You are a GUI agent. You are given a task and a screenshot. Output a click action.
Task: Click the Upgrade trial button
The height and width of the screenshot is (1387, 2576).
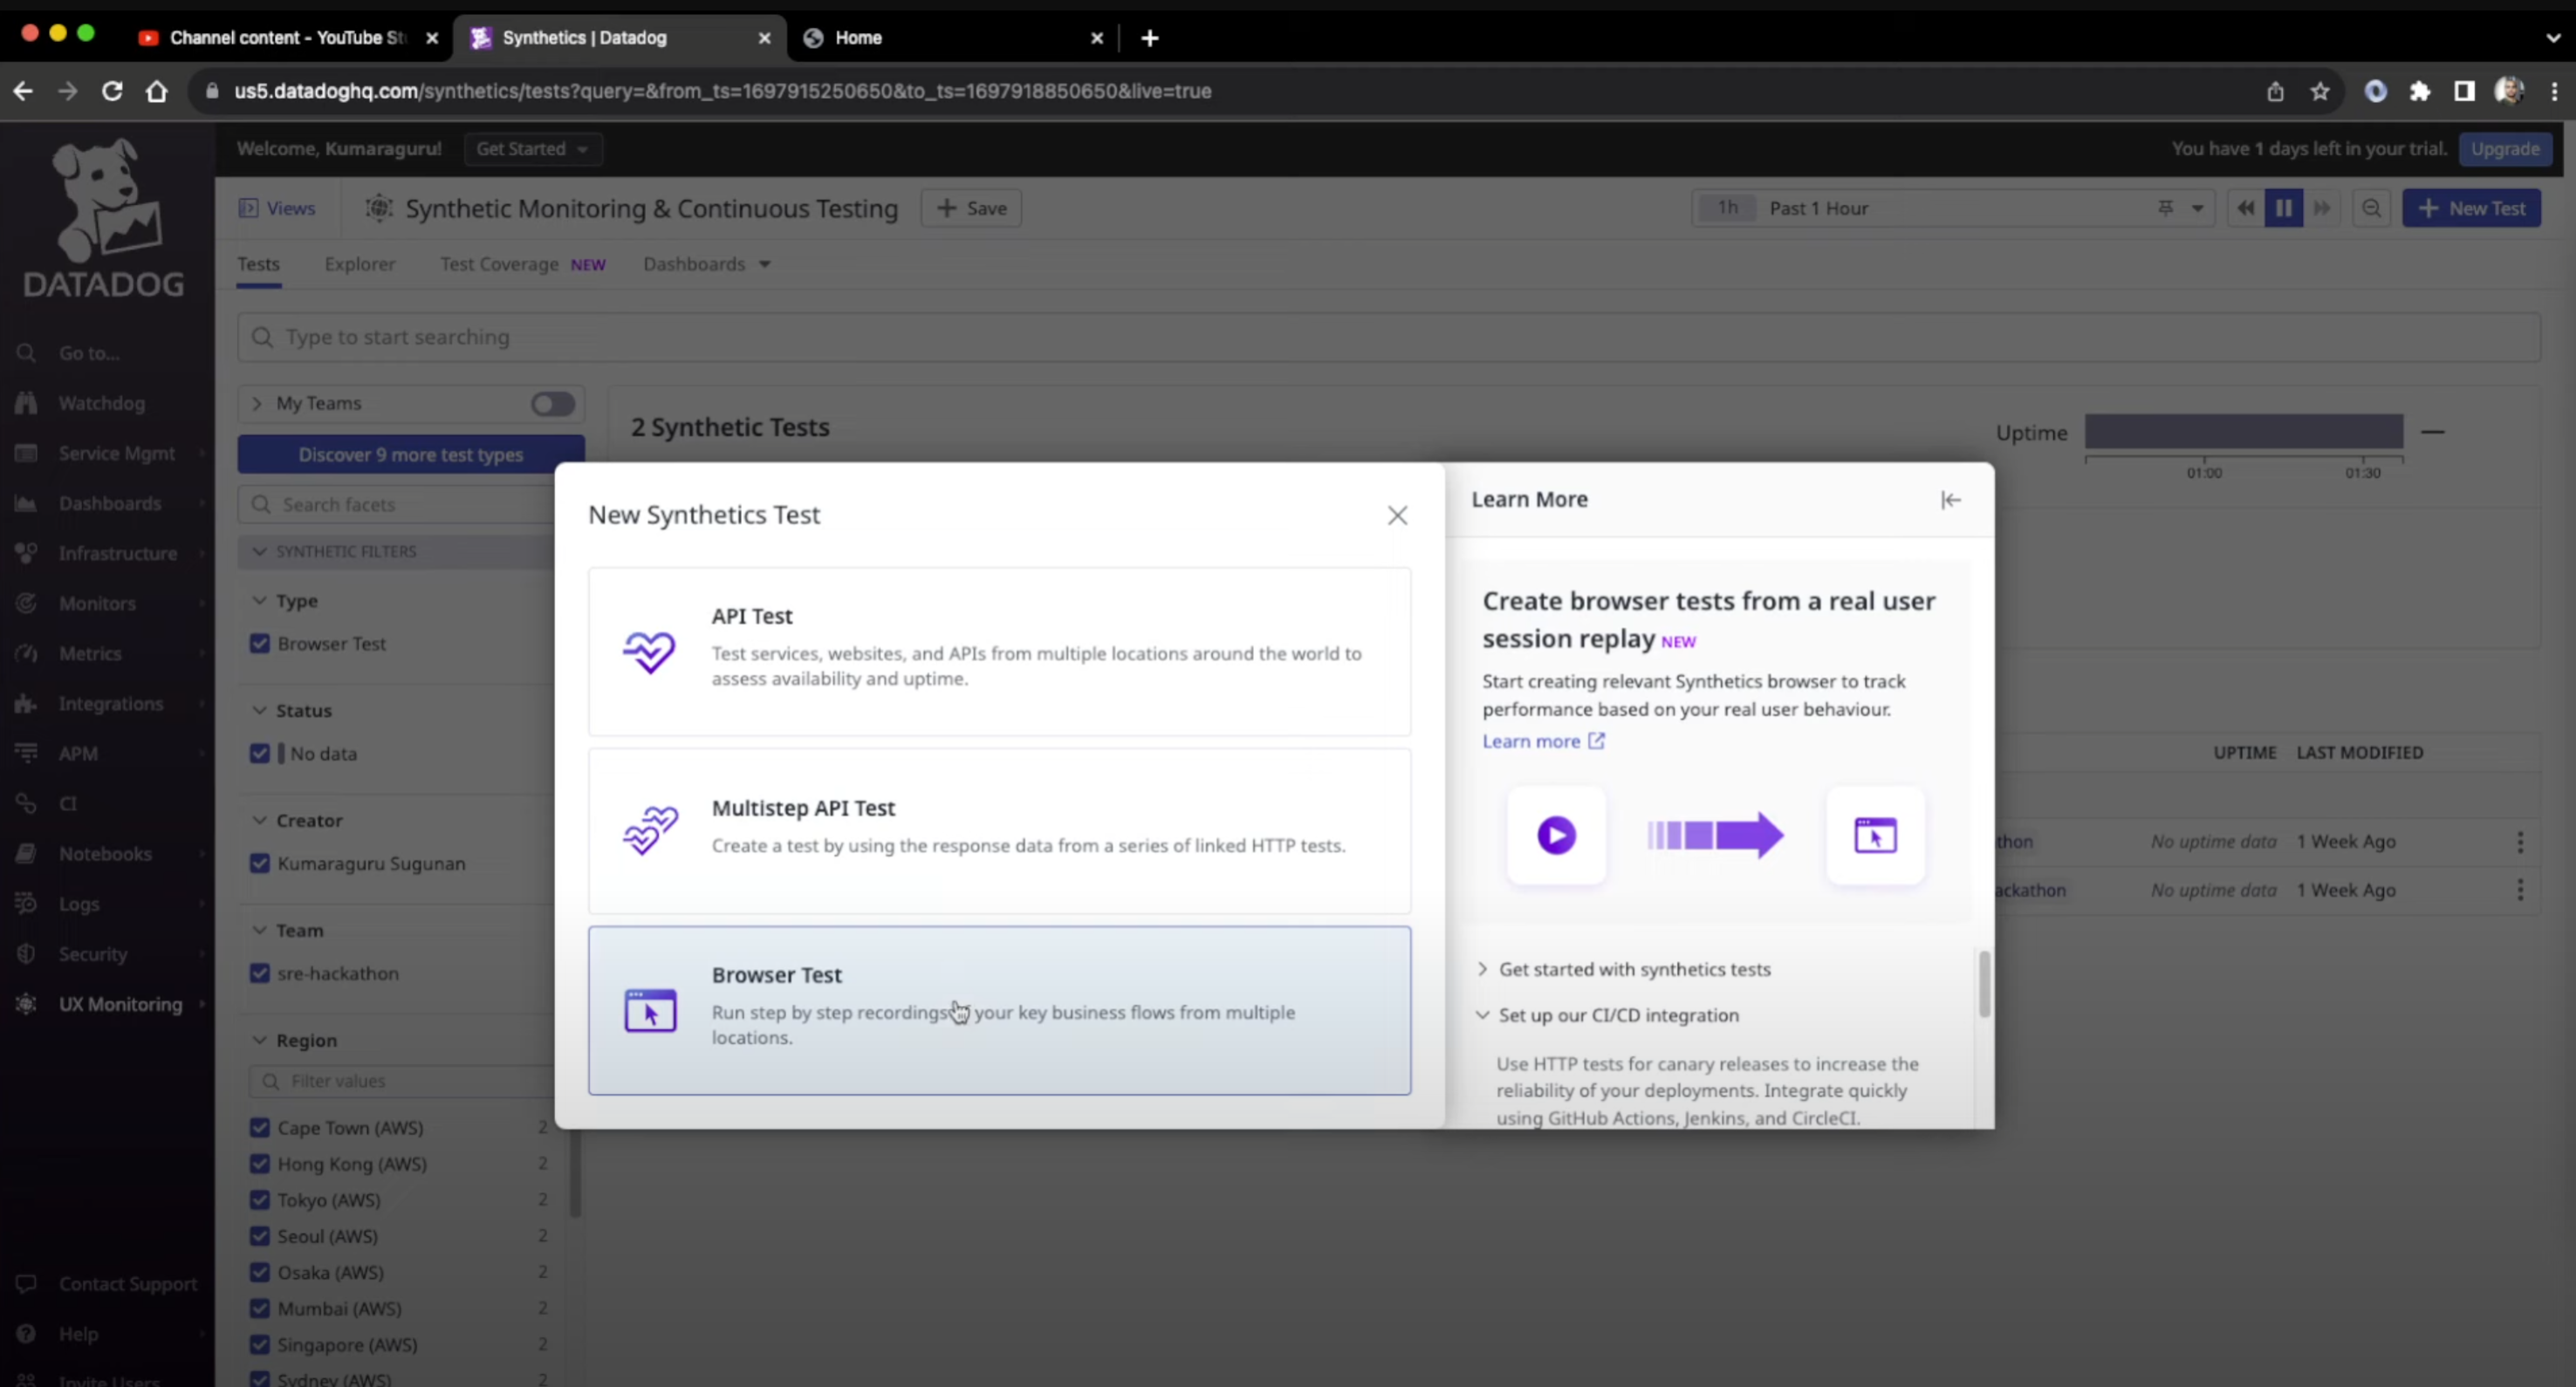click(2505, 148)
